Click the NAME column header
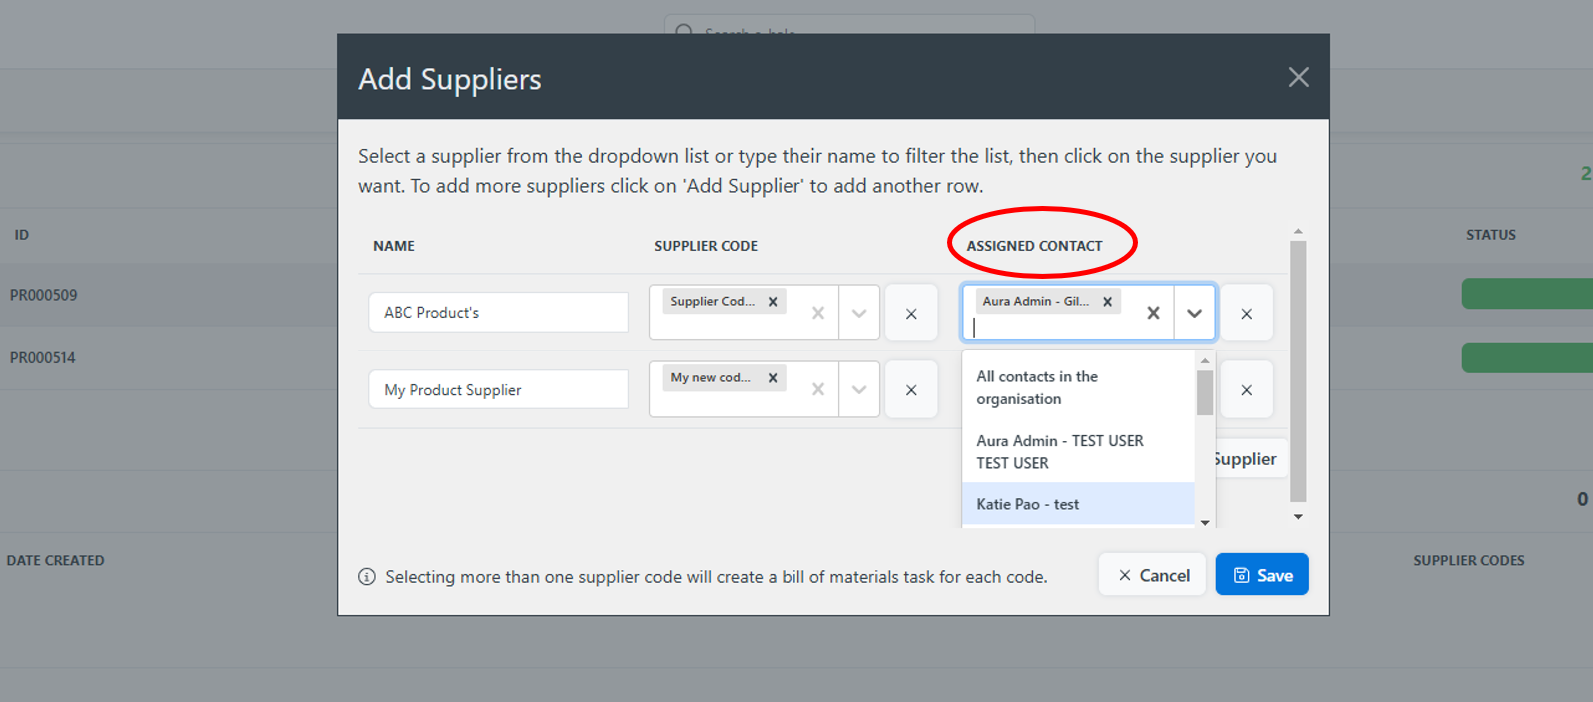The image size is (1593, 702). (394, 246)
